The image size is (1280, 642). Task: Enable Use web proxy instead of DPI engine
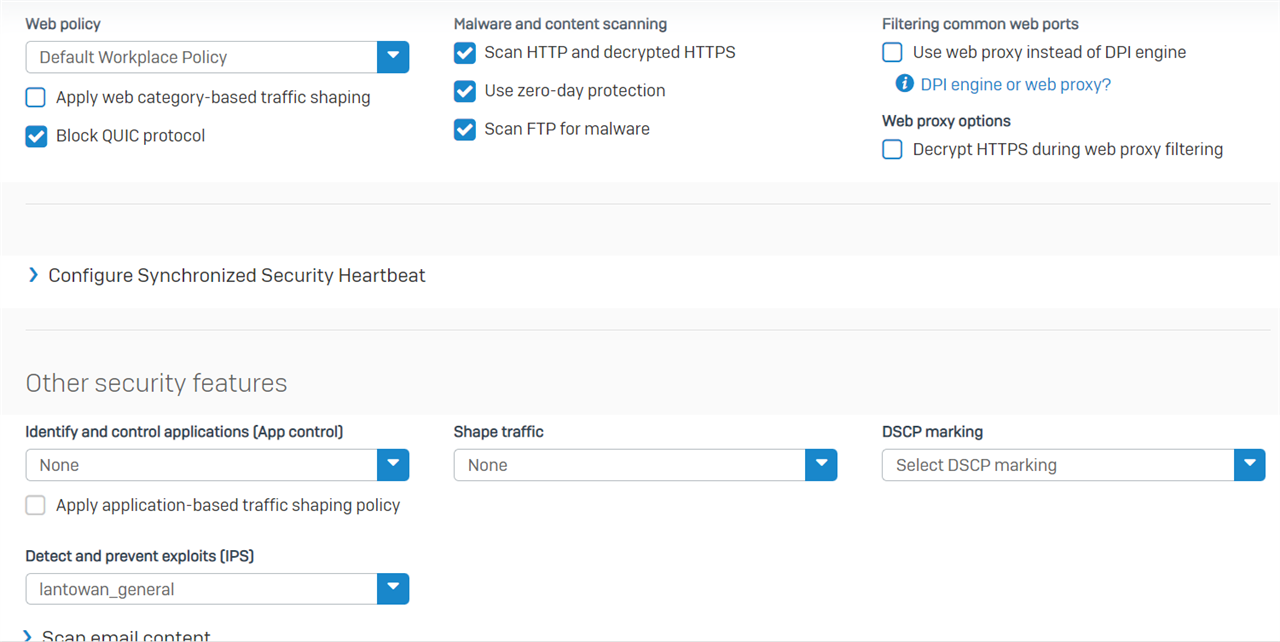[892, 53]
